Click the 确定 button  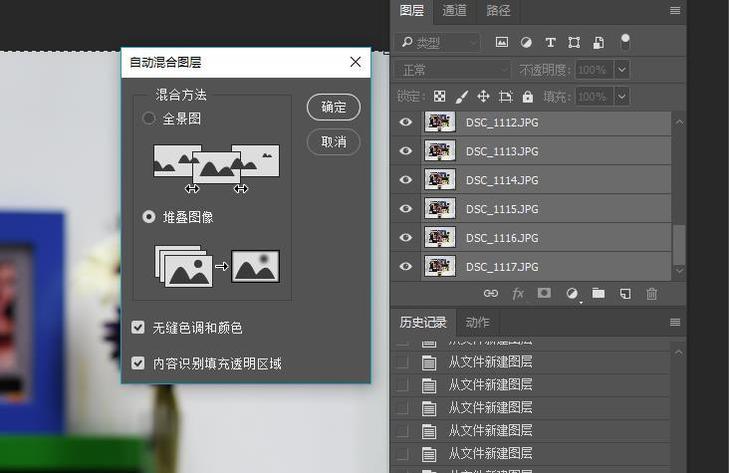[333, 107]
